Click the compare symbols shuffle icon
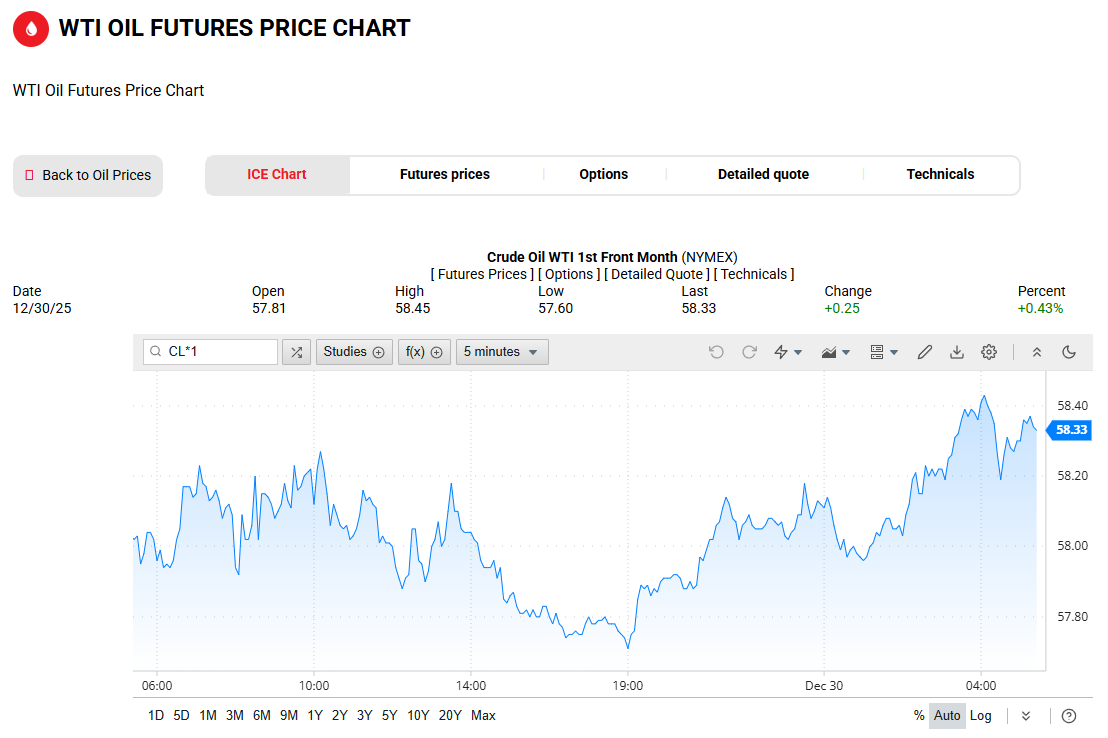Viewport: 1108px width, 738px height. pos(296,352)
